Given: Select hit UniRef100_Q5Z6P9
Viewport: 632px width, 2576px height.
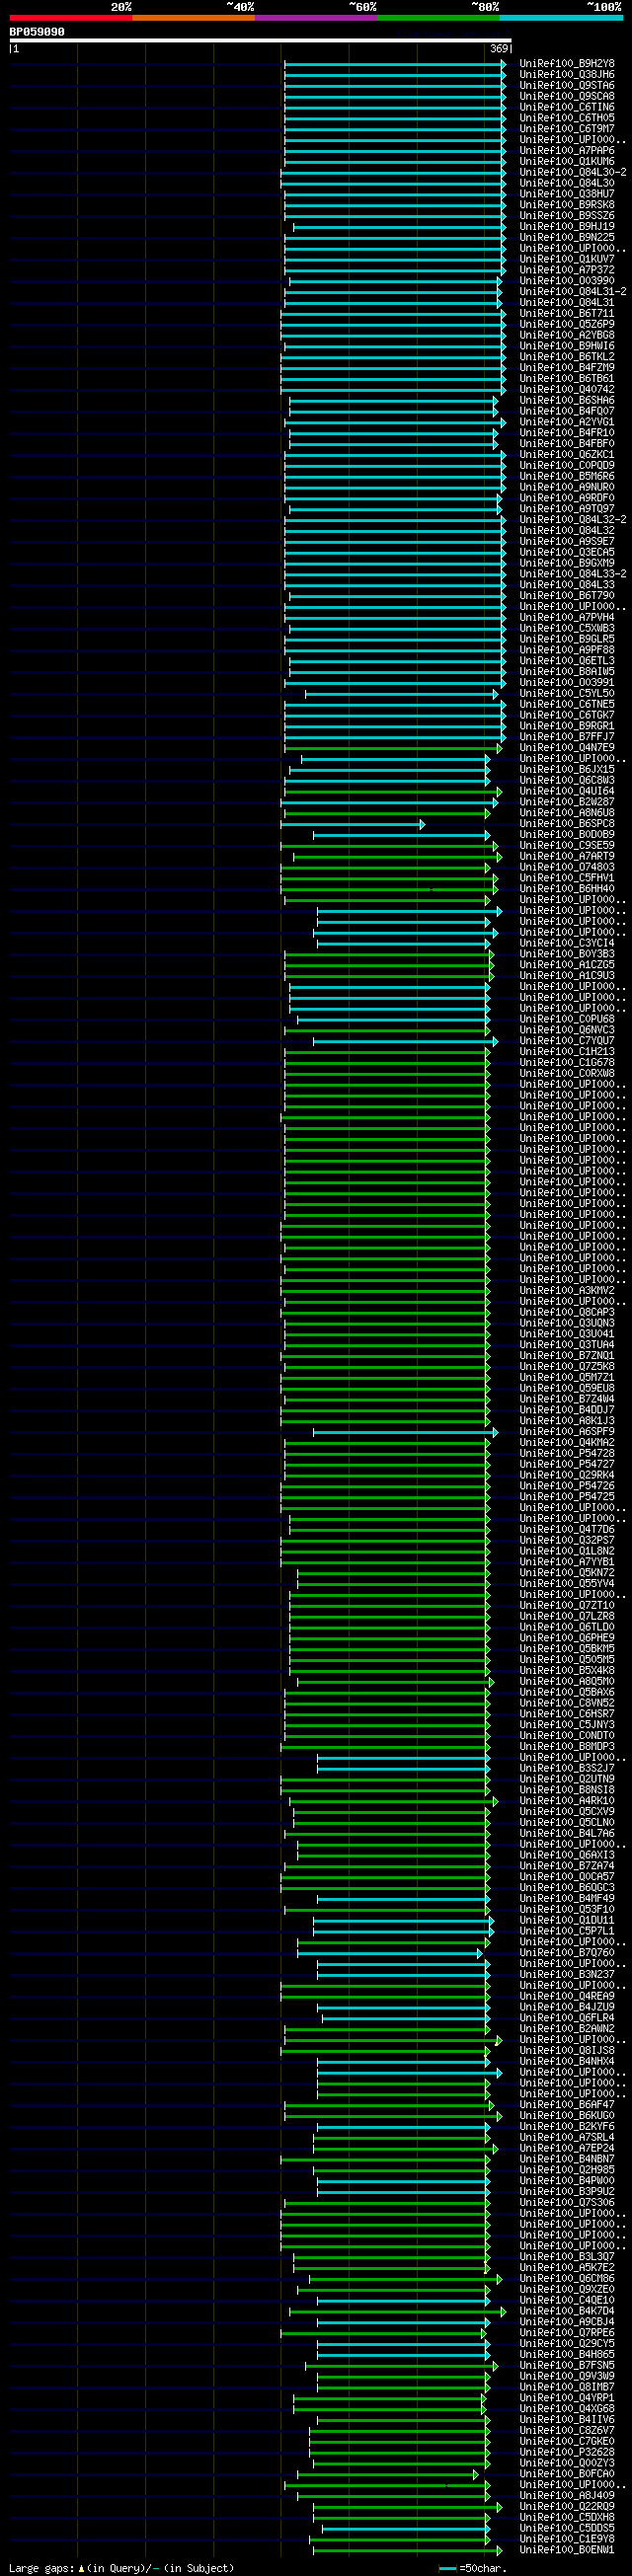Looking at the screenshot, I should pos(567,325).
